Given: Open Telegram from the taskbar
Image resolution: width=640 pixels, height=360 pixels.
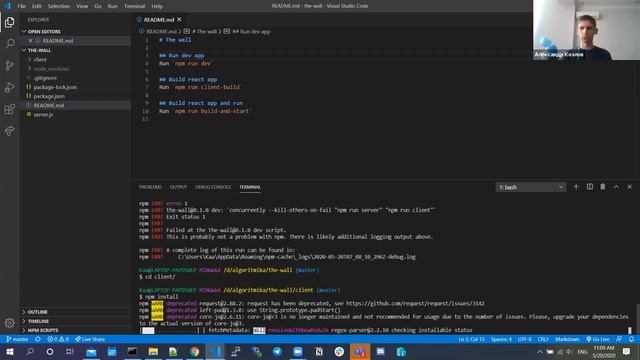Looking at the screenshot, I should click(277, 351).
